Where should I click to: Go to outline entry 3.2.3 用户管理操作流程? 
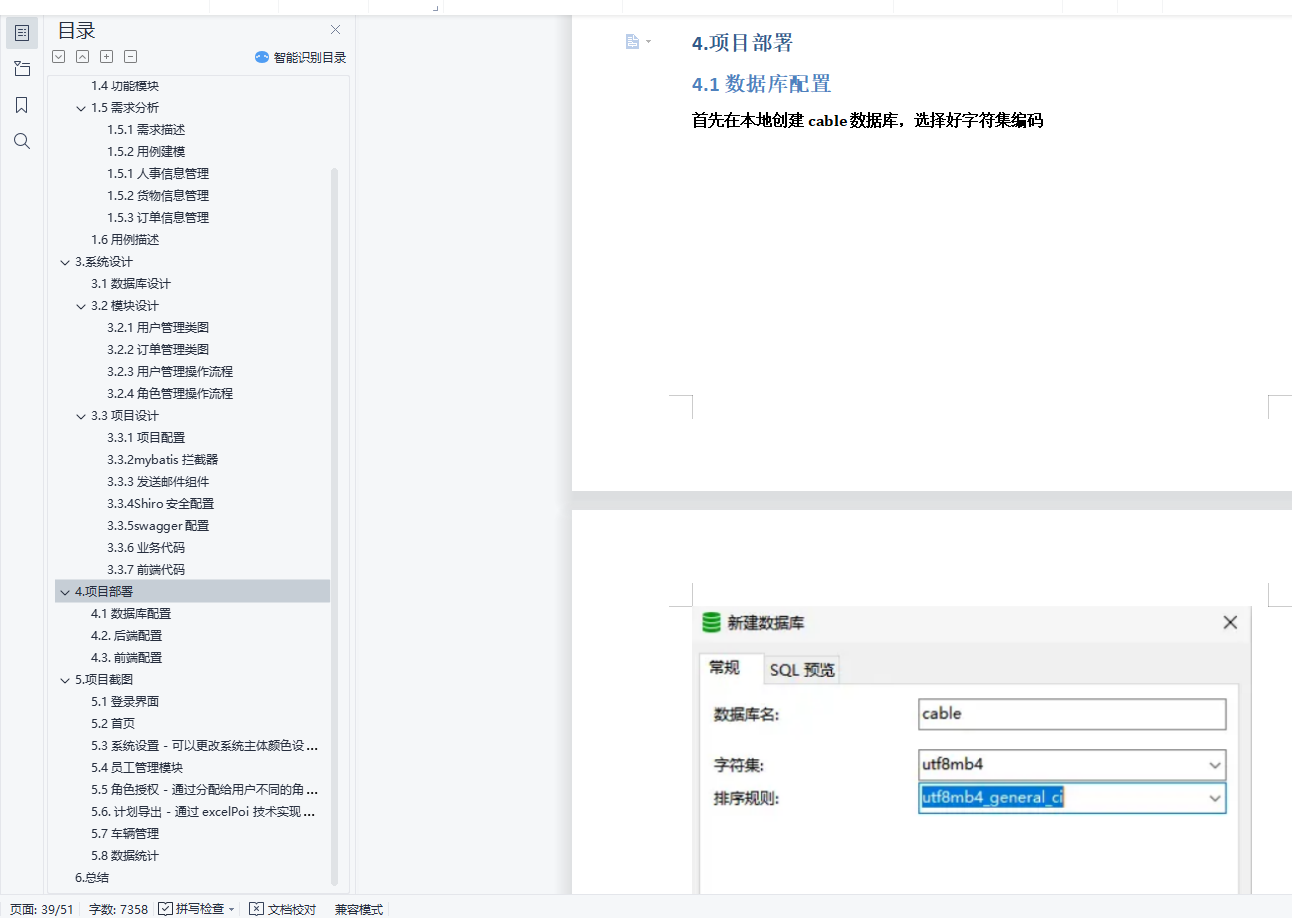[170, 372]
